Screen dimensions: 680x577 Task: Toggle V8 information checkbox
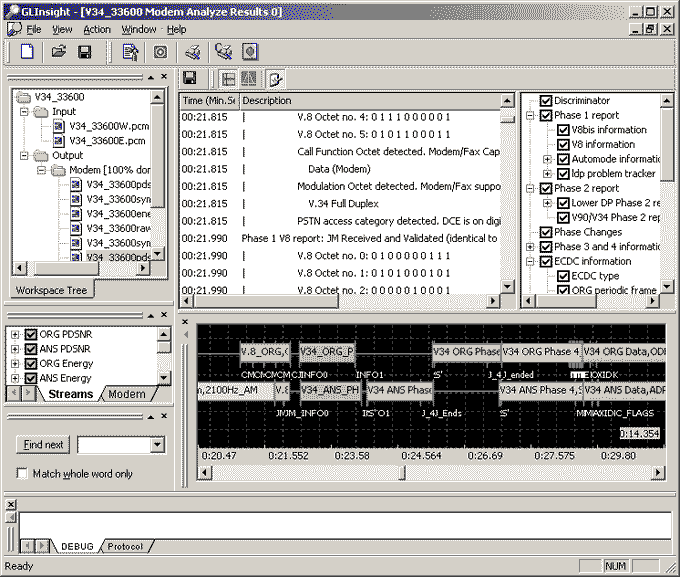[563, 144]
